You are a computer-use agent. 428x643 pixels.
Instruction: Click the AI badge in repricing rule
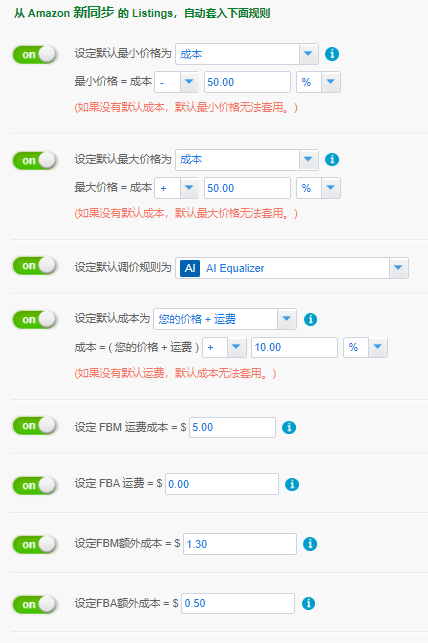190,268
